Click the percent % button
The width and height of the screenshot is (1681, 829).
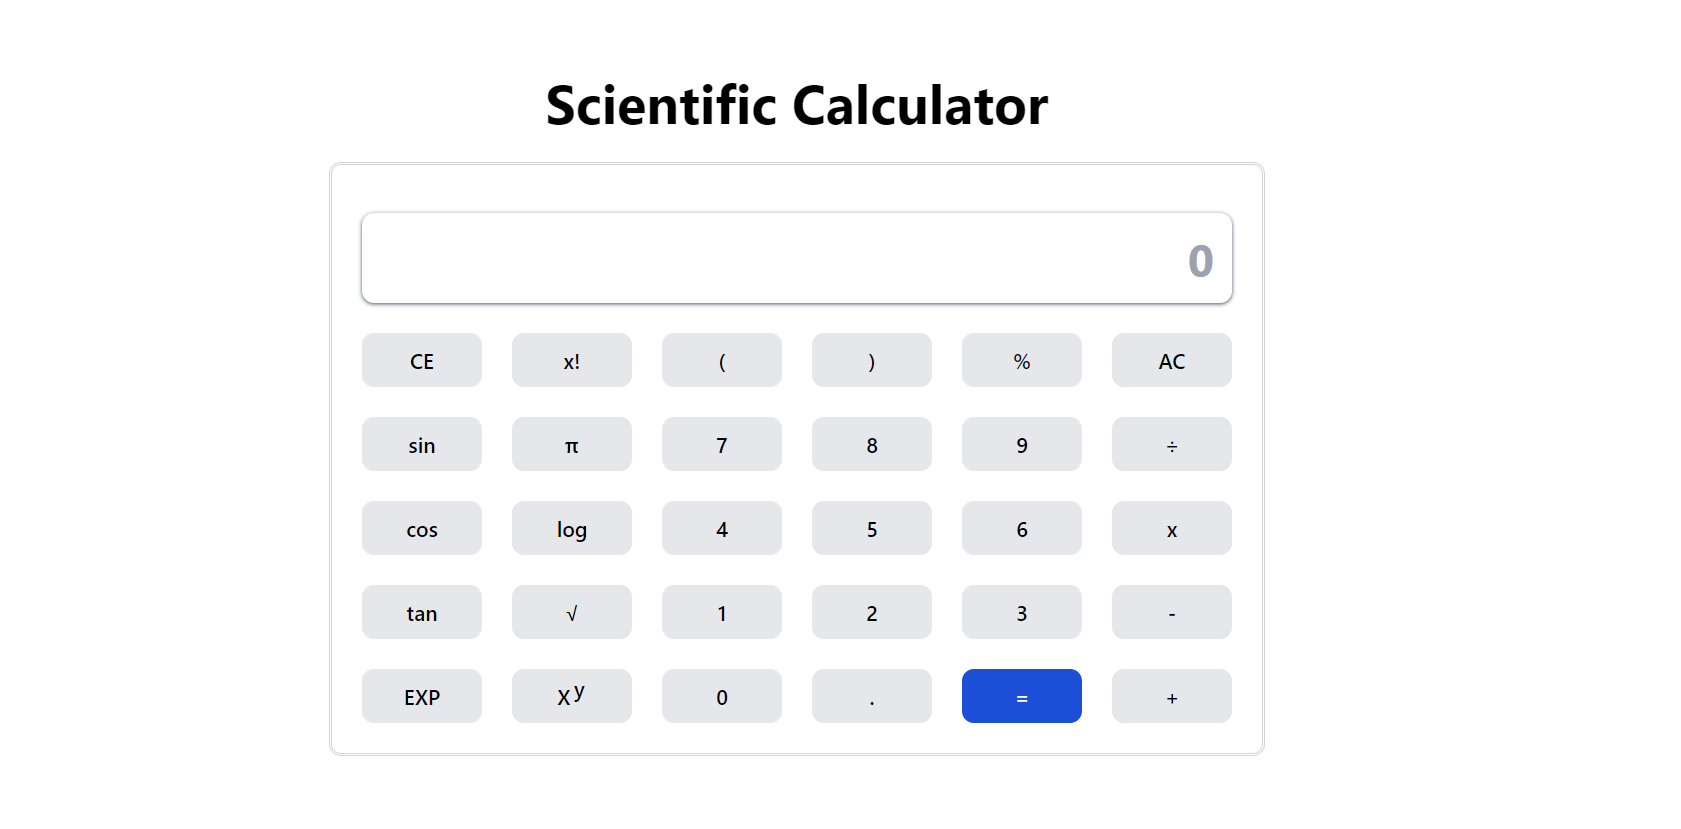(x=1022, y=360)
